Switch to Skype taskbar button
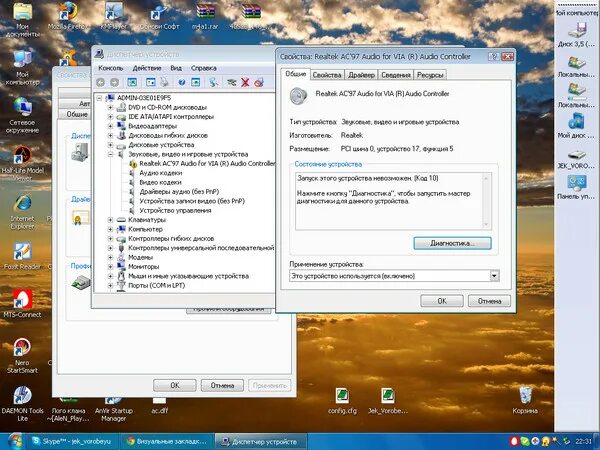Screen dimensions: 600x450 pos(72,441)
